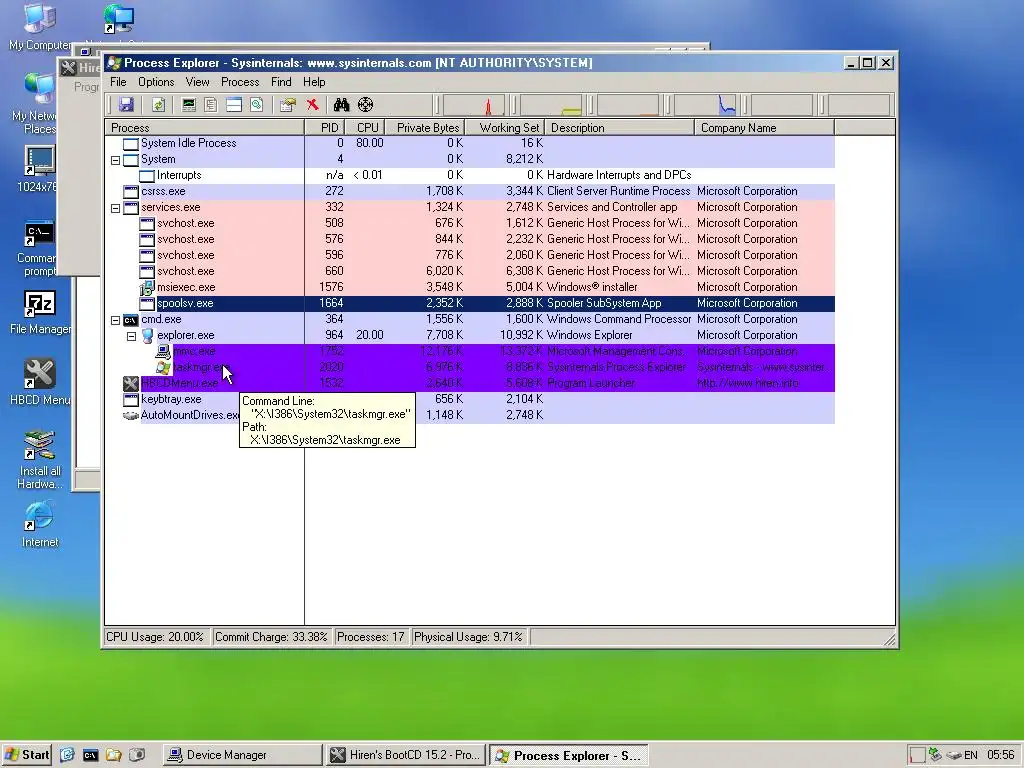Select the HBCDMenu.exe process row

470,383
